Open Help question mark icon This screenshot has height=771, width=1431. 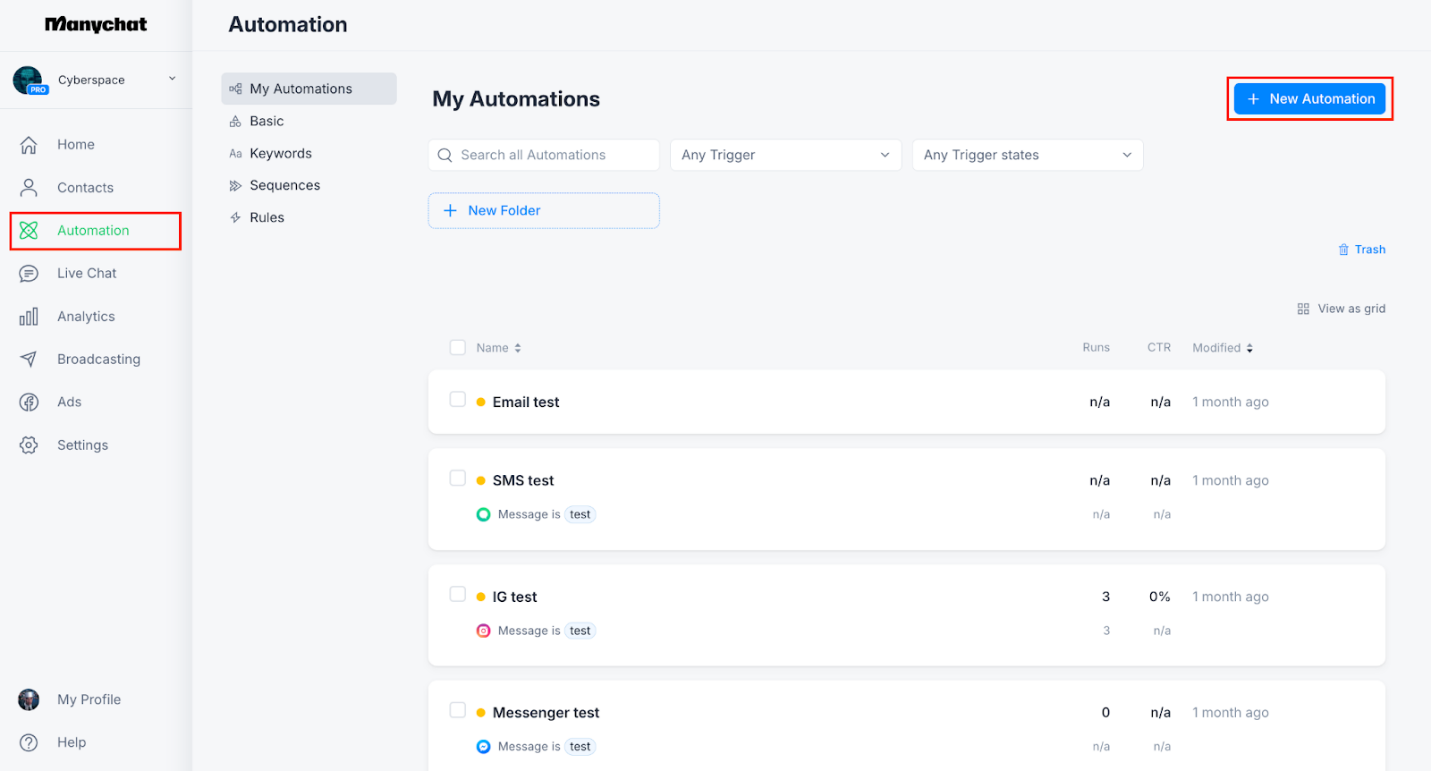(x=29, y=742)
